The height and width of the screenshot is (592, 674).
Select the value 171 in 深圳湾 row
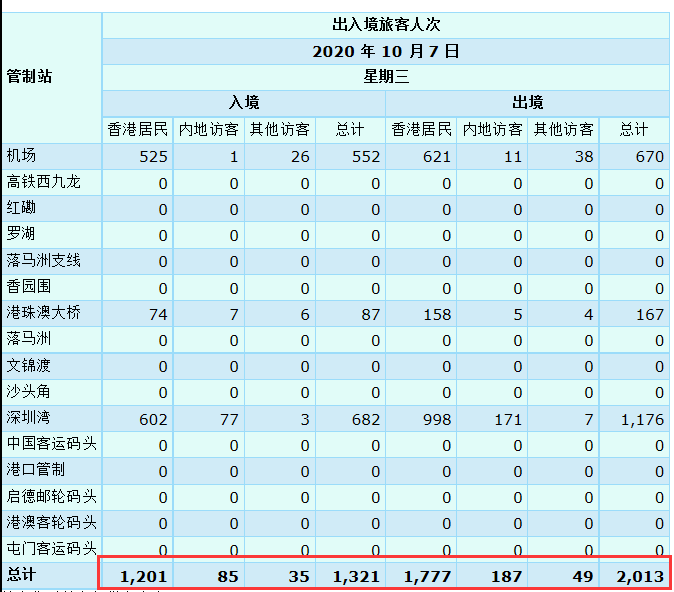tap(508, 420)
